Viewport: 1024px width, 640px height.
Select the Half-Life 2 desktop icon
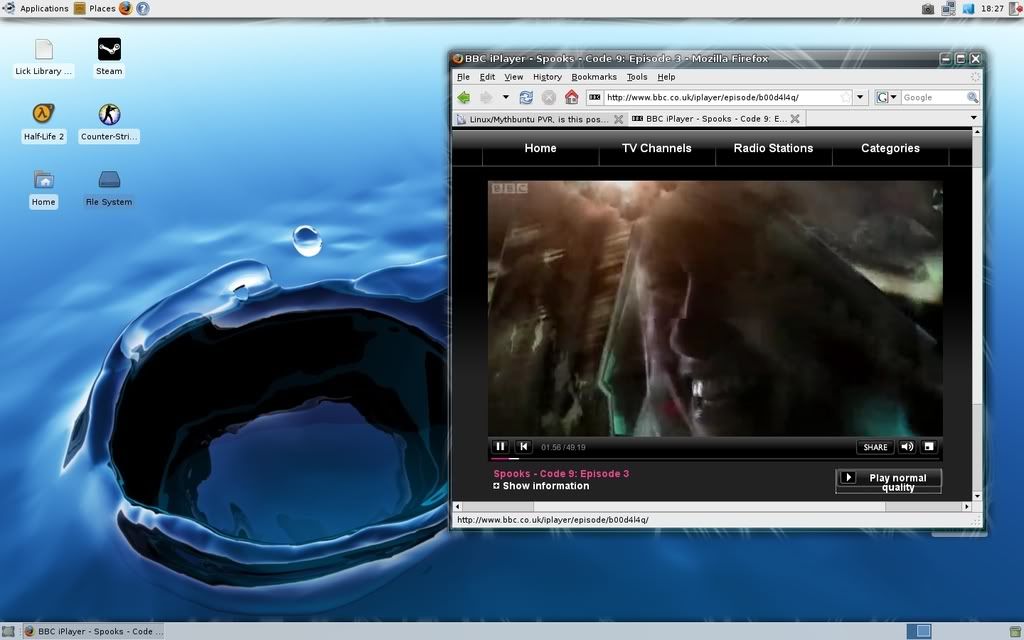(44, 123)
